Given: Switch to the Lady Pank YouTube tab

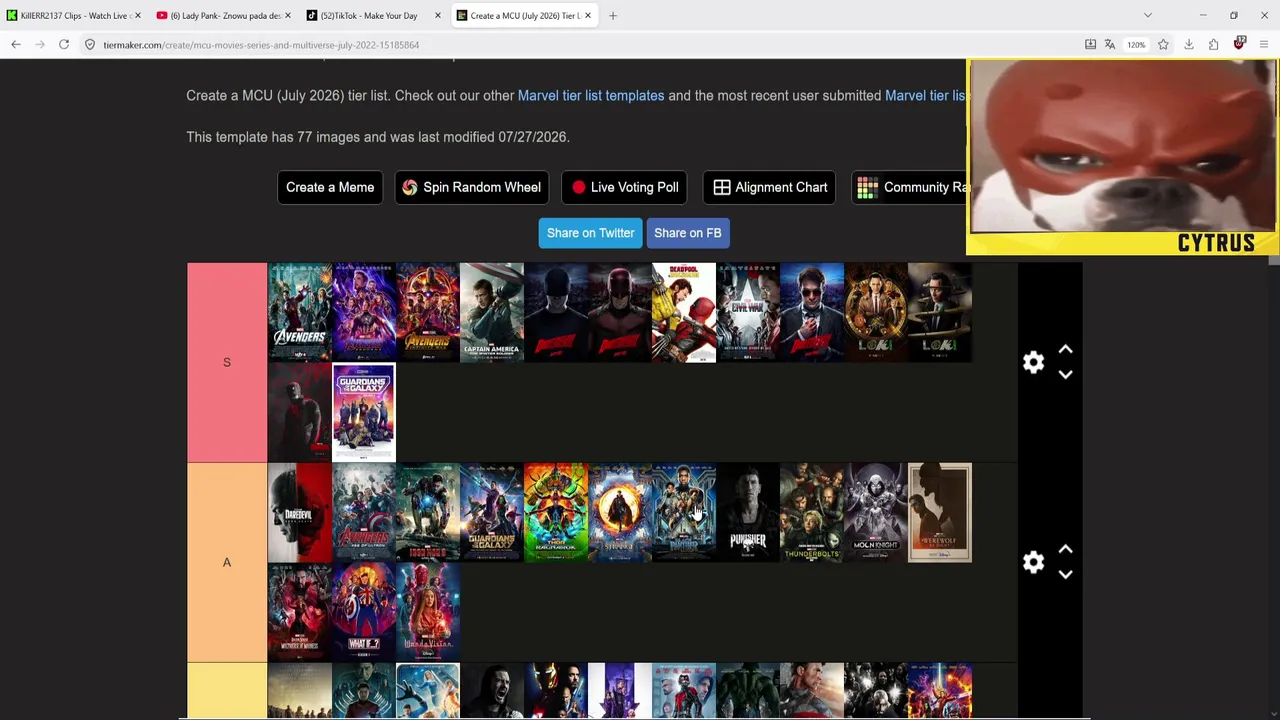Looking at the screenshot, I should 224,16.
